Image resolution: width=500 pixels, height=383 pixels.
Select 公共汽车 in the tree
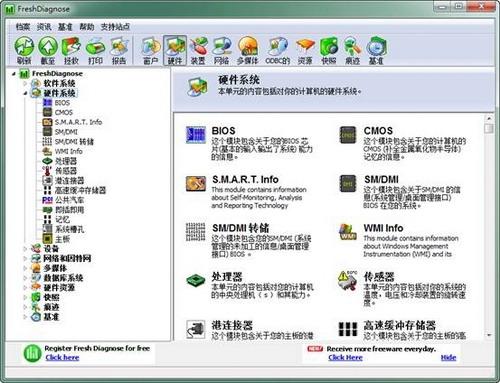click(69, 200)
